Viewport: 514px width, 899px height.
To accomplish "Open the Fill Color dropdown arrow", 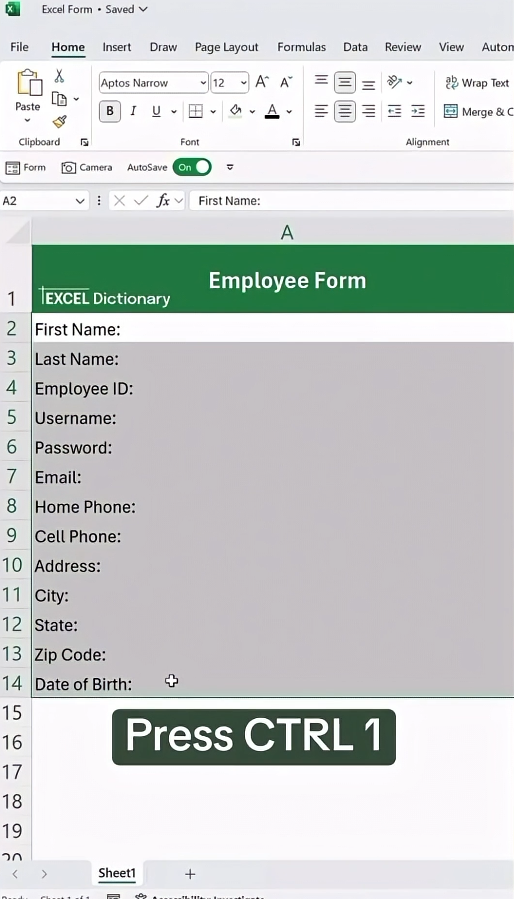I will [252, 112].
